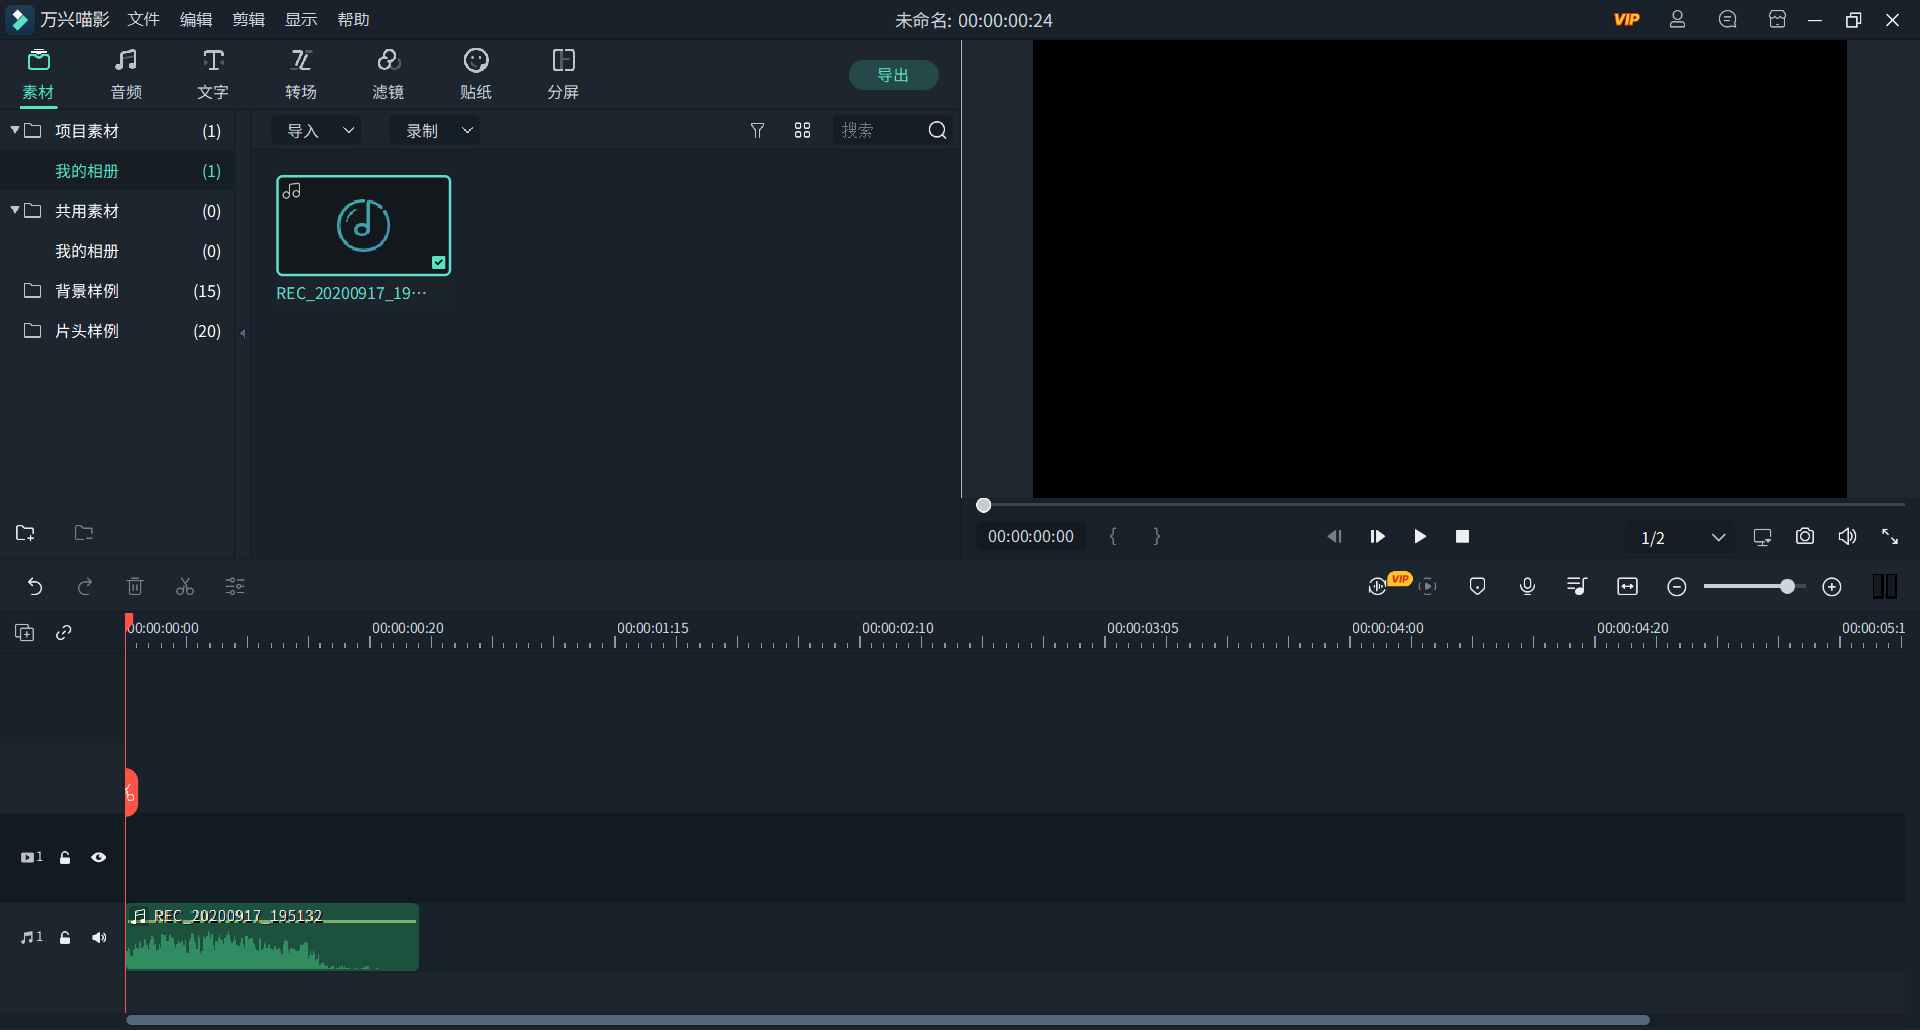Switch to the 转场 transitions tab

300,75
